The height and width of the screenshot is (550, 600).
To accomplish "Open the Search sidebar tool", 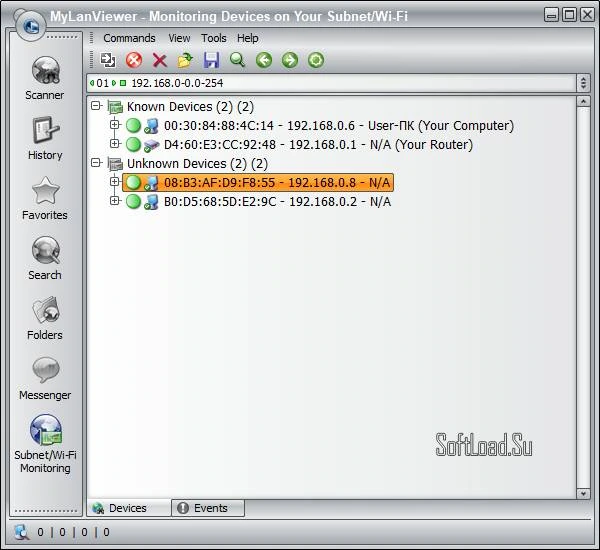I will (x=45, y=258).
